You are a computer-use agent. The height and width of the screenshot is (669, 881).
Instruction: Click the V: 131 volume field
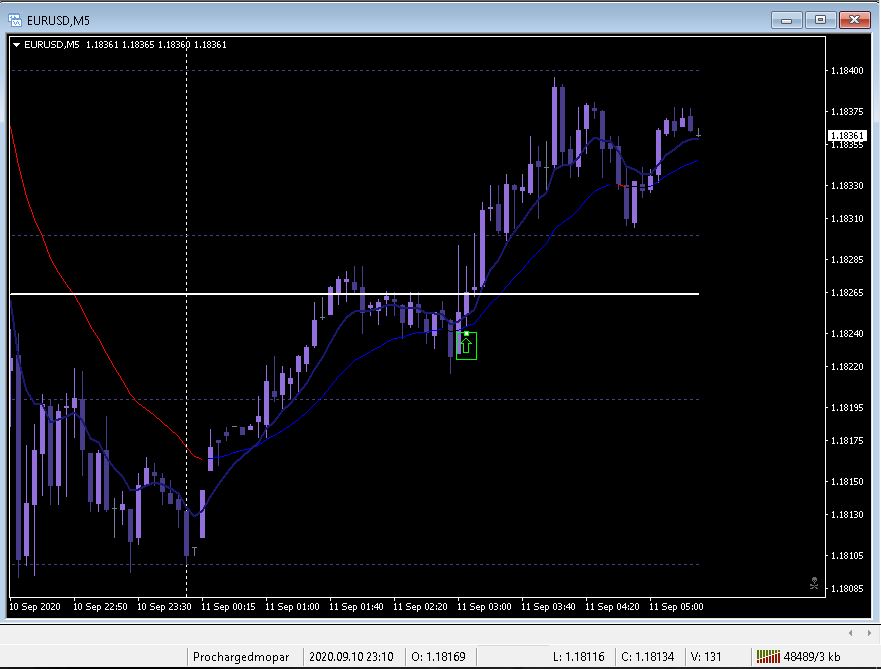pos(706,657)
